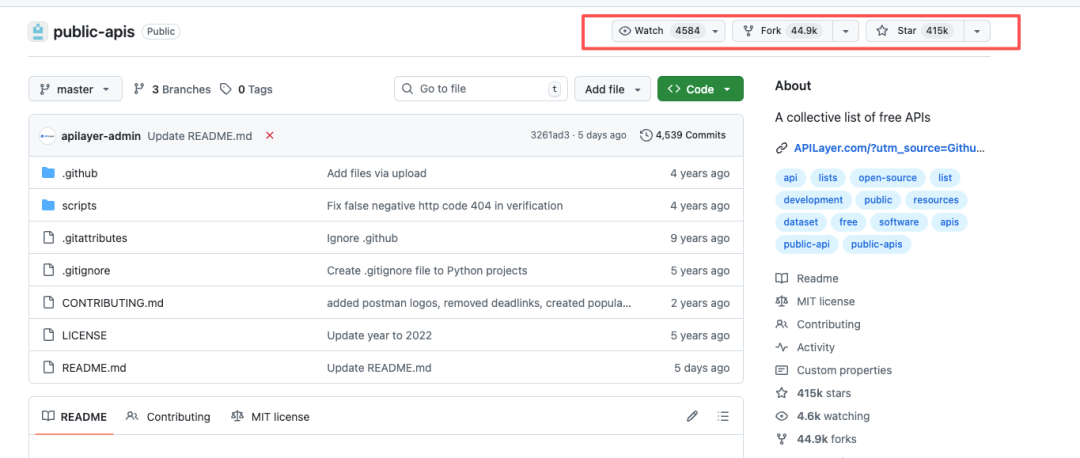This screenshot has width=1080, height=458.
Task: Click the LICENSE file icon
Action: 48,335
